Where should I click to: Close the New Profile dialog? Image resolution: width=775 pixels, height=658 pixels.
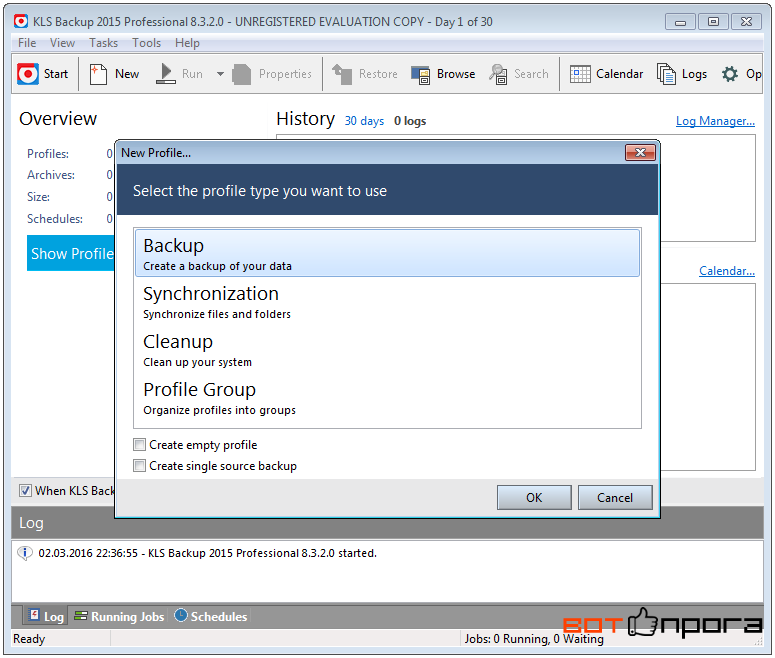pos(640,152)
